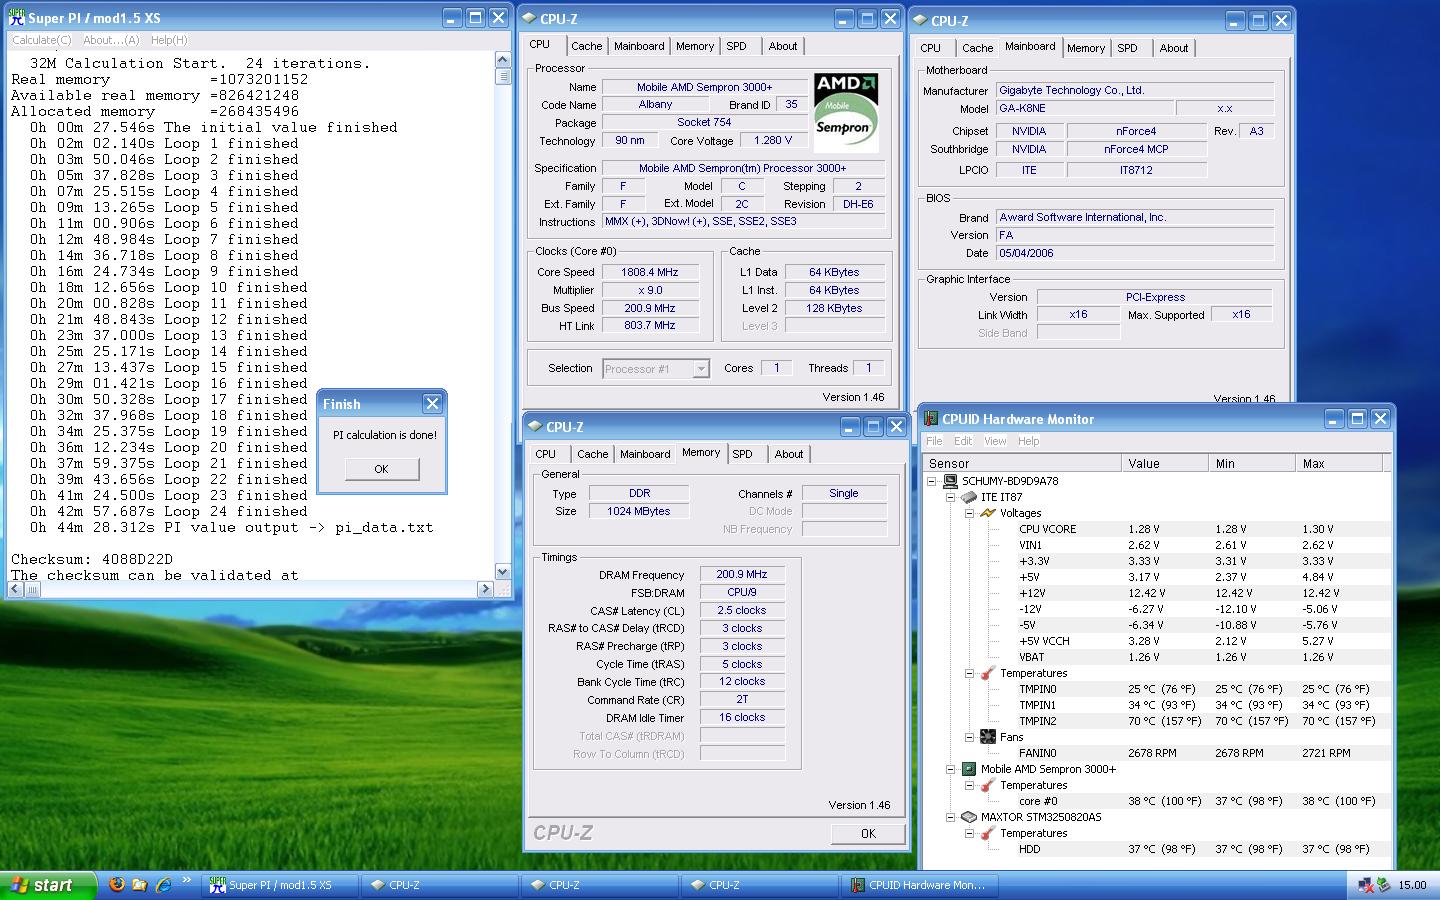This screenshot has width=1440, height=900.
Task: Launch Firefox from the quick launch bar
Action: [117, 885]
